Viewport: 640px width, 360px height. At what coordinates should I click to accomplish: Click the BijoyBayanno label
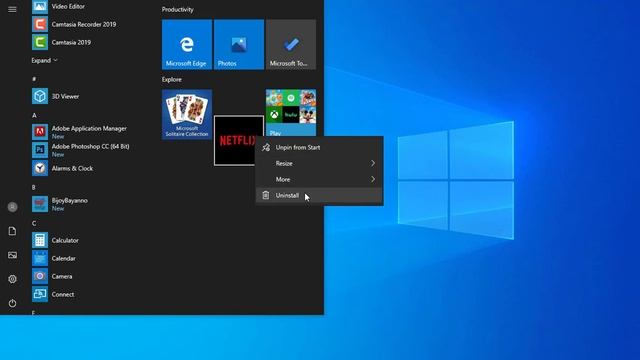(x=69, y=200)
